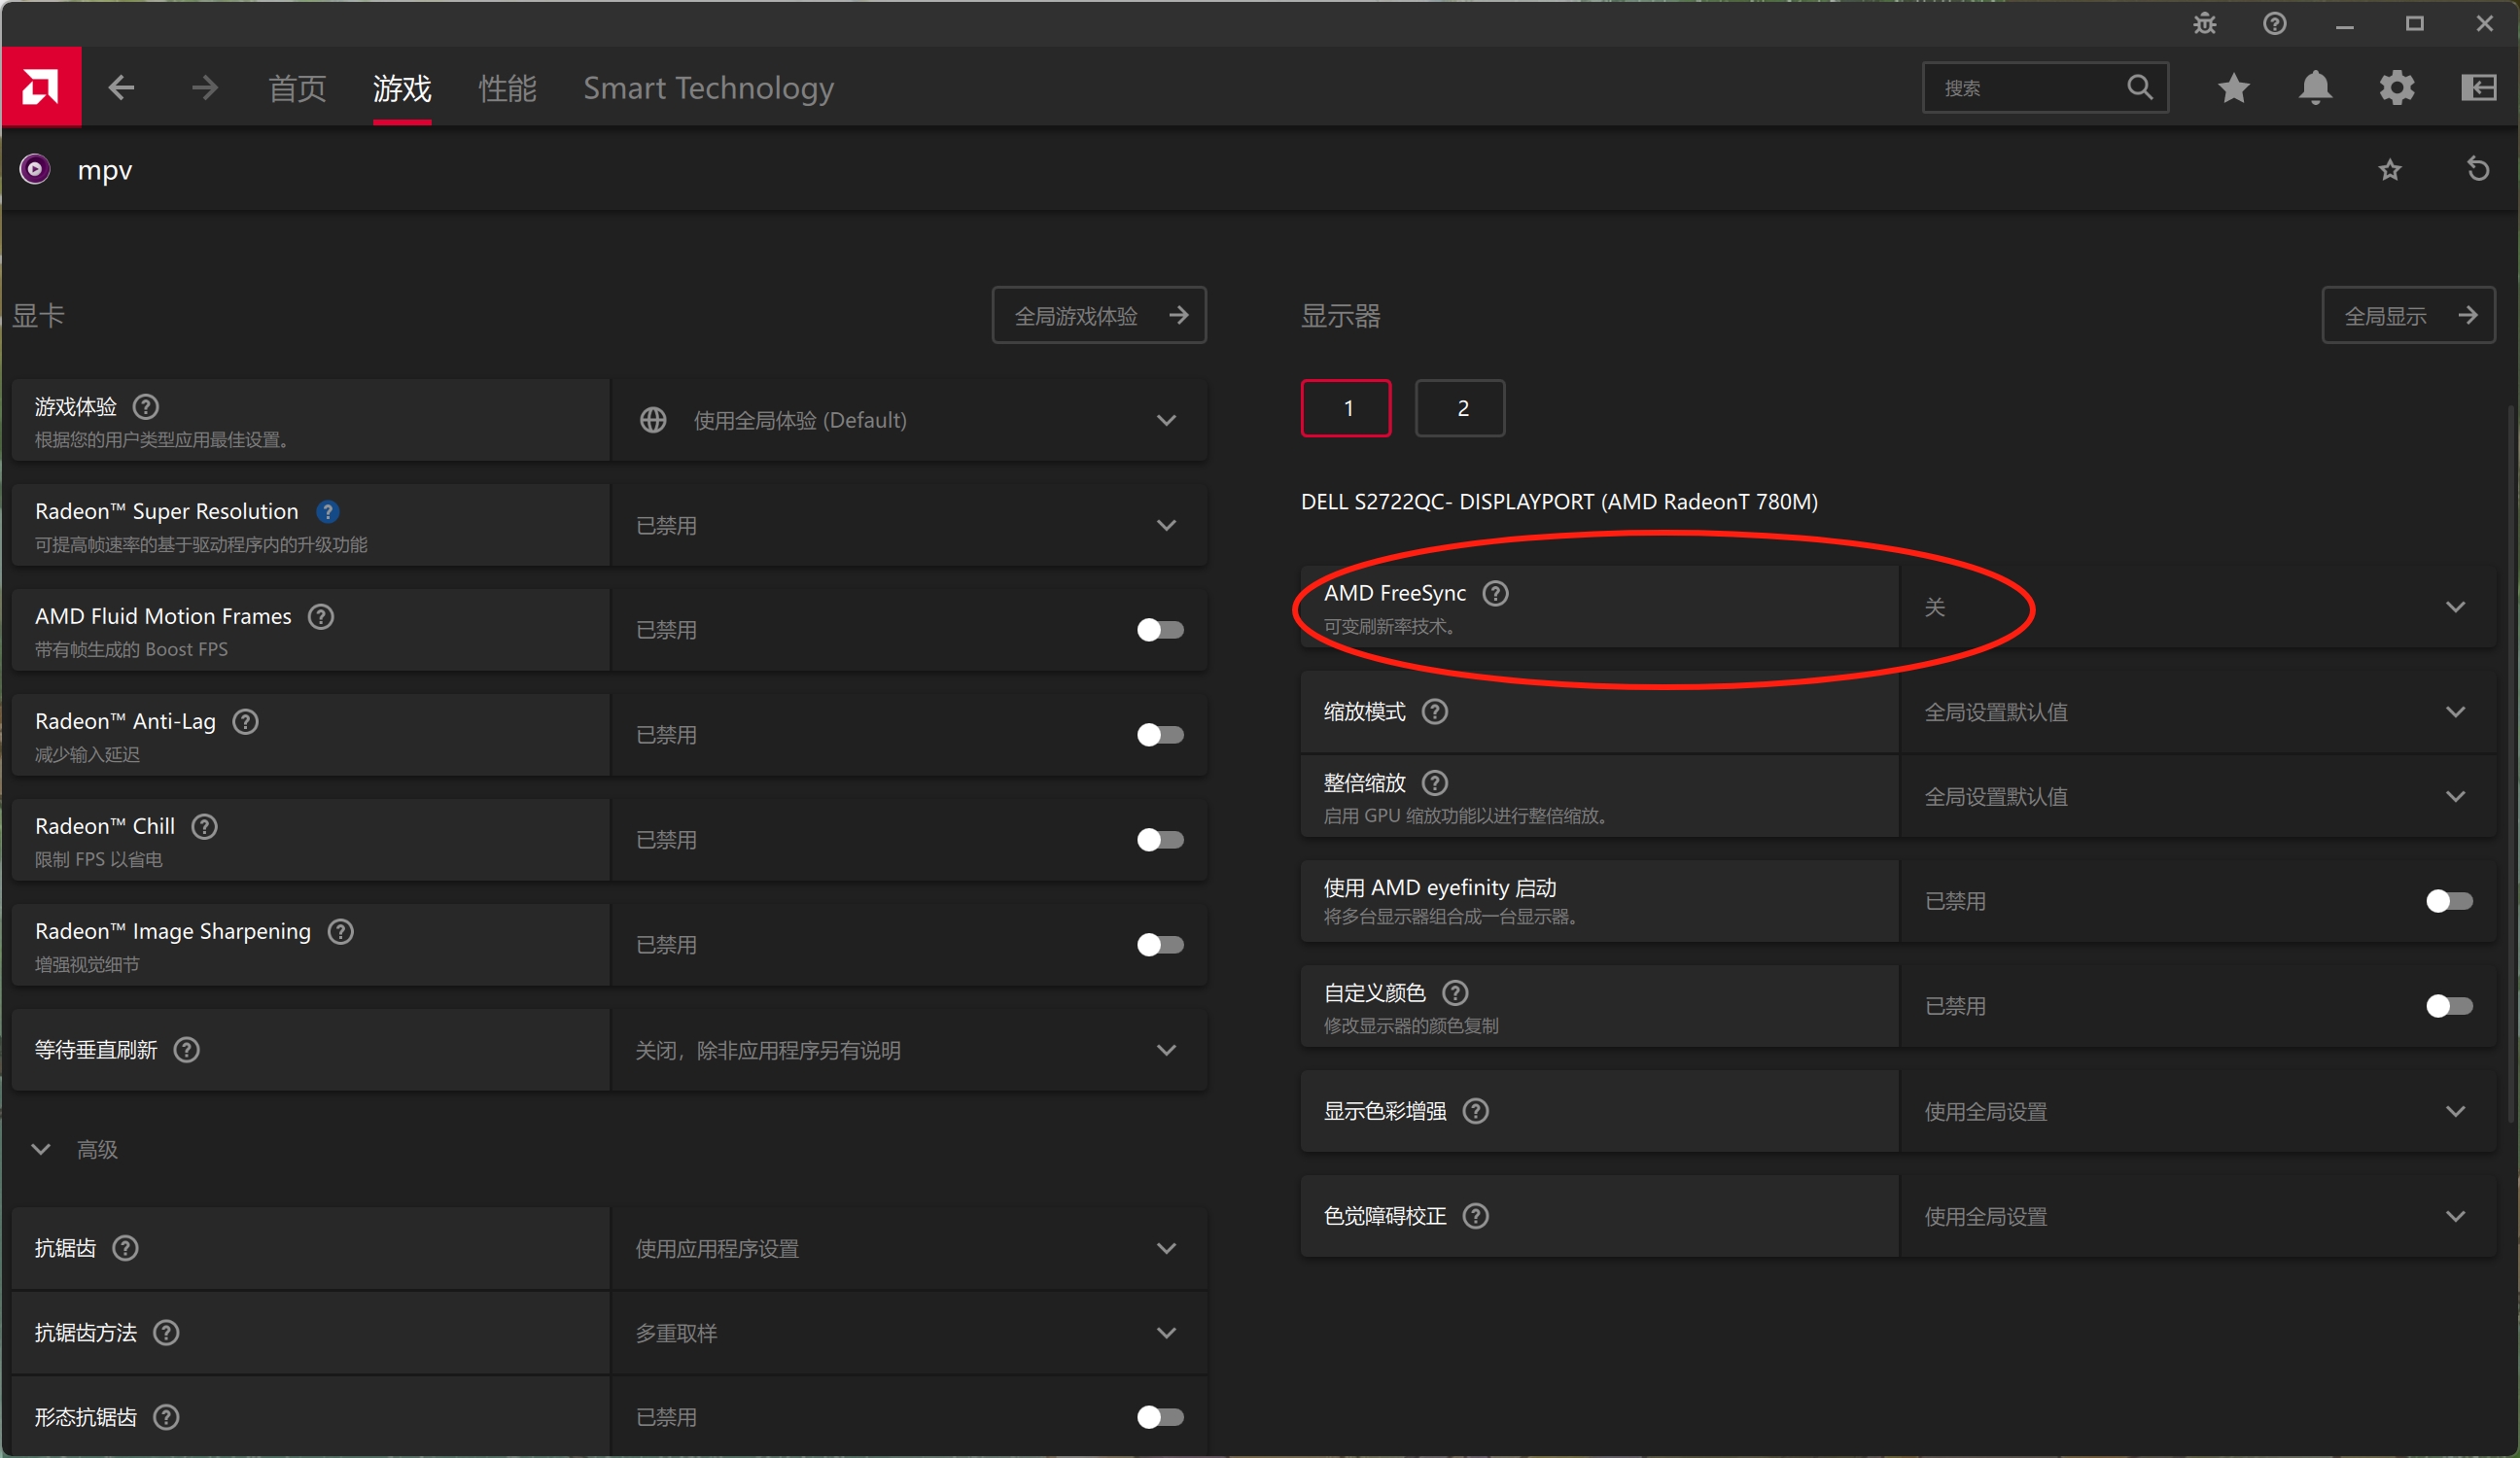Show help for 抗锯齿
Image resolution: width=2520 pixels, height=1458 pixels.
(x=126, y=1248)
